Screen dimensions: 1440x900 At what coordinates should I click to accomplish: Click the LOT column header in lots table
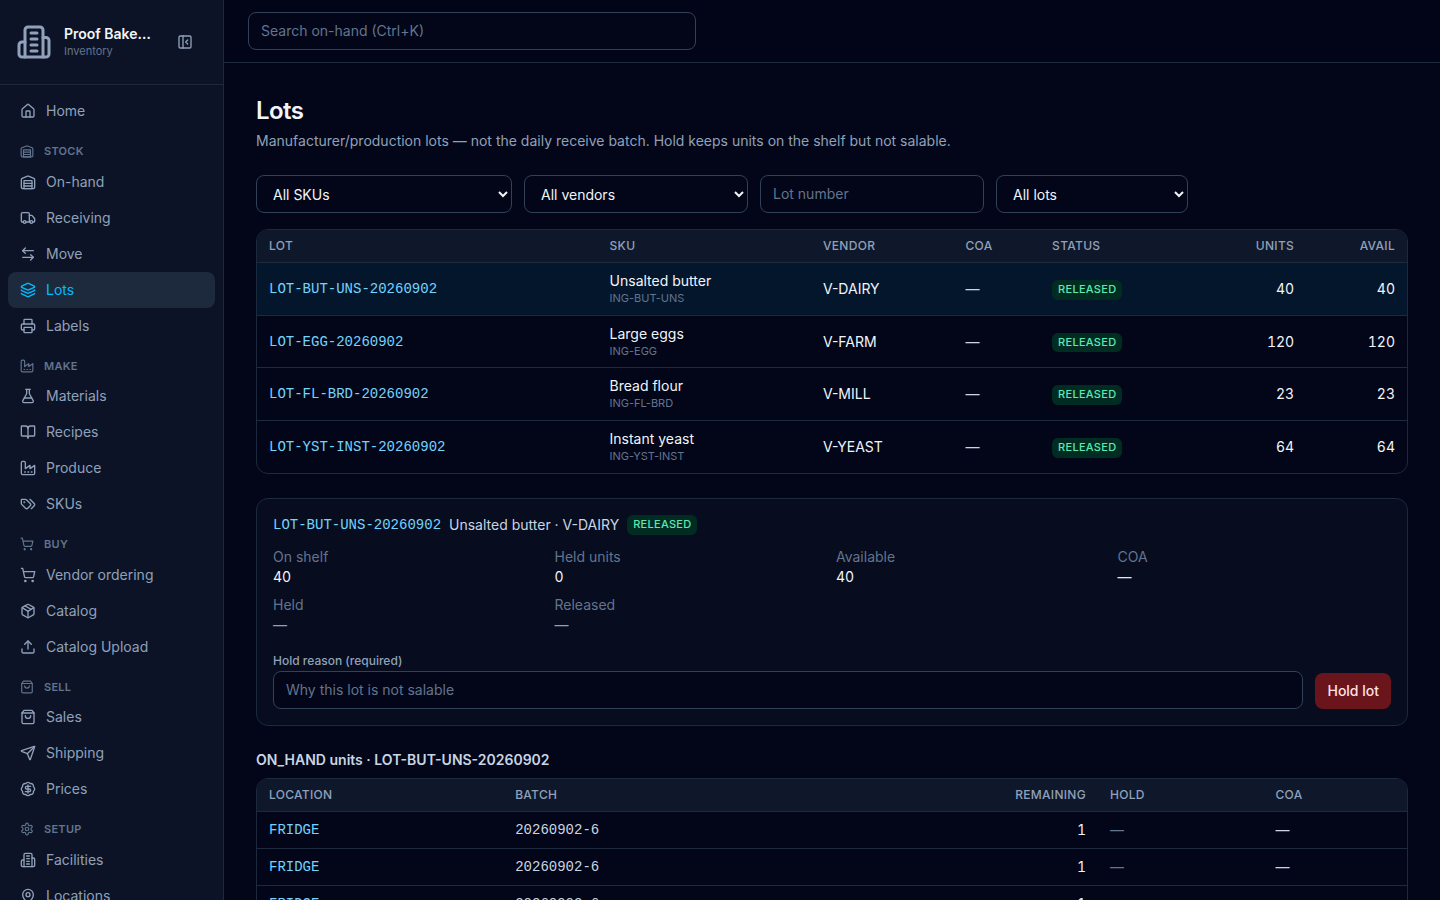[281, 246]
